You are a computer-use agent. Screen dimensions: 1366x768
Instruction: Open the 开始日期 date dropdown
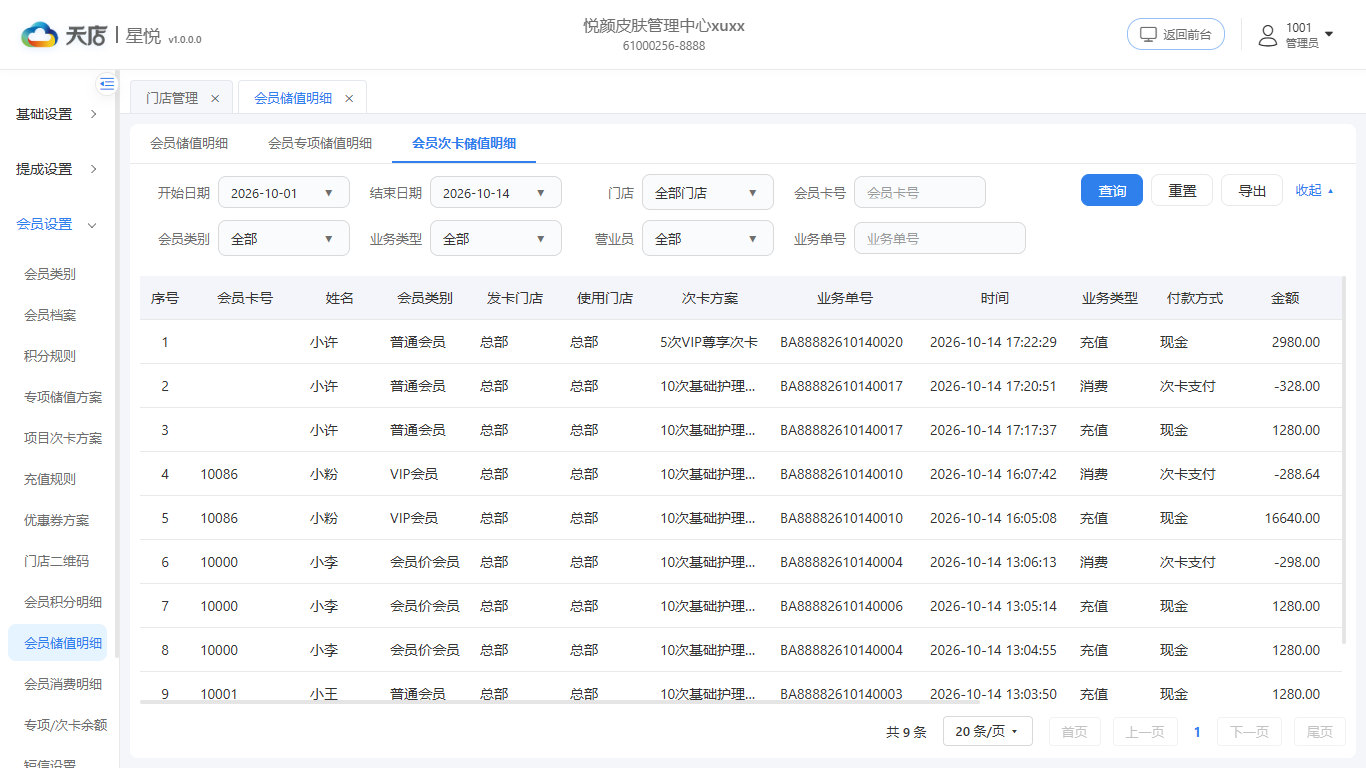click(284, 193)
